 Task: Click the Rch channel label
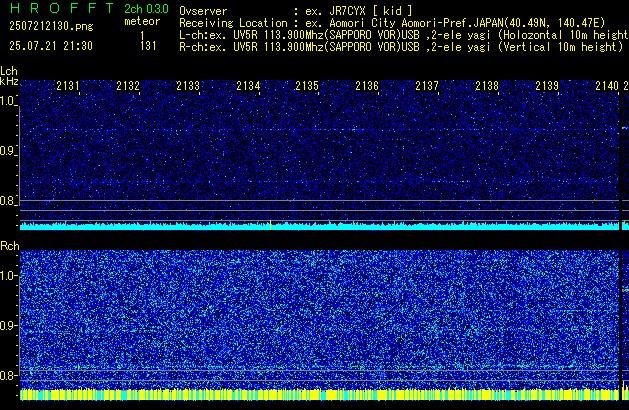coord(10,246)
